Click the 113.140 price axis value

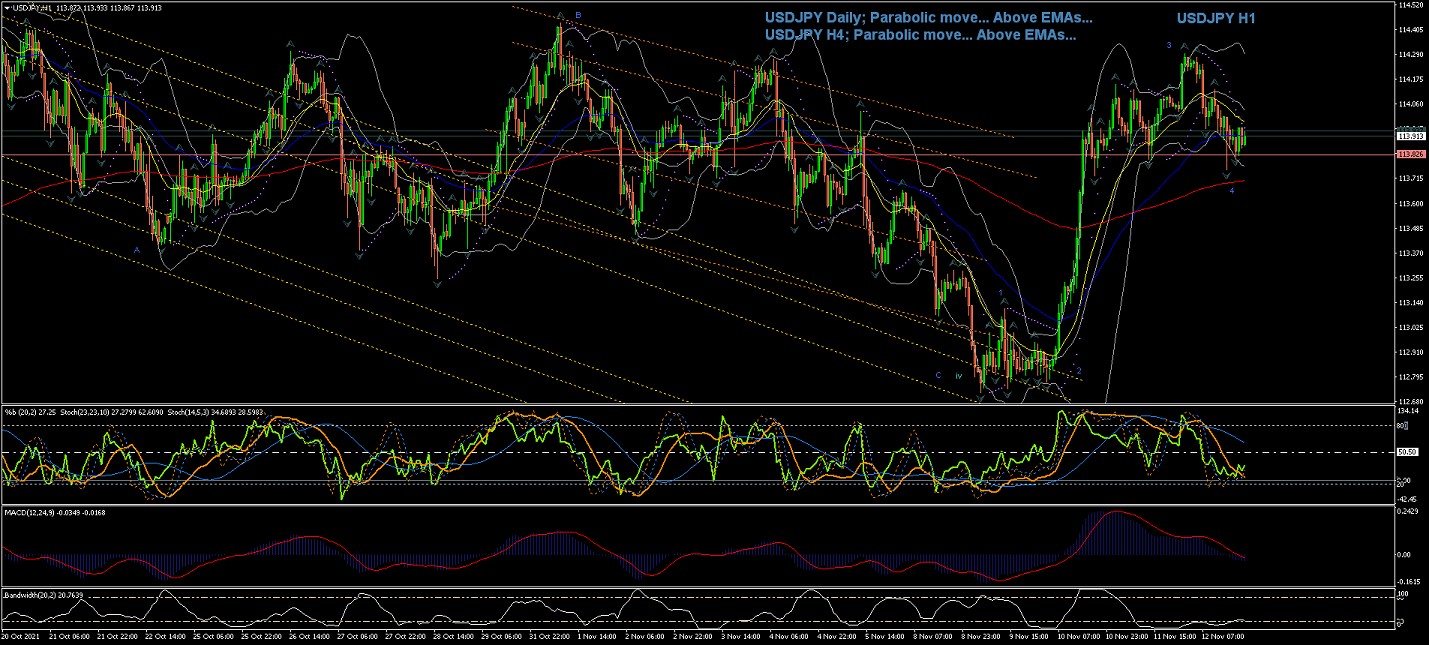tap(1411, 302)
